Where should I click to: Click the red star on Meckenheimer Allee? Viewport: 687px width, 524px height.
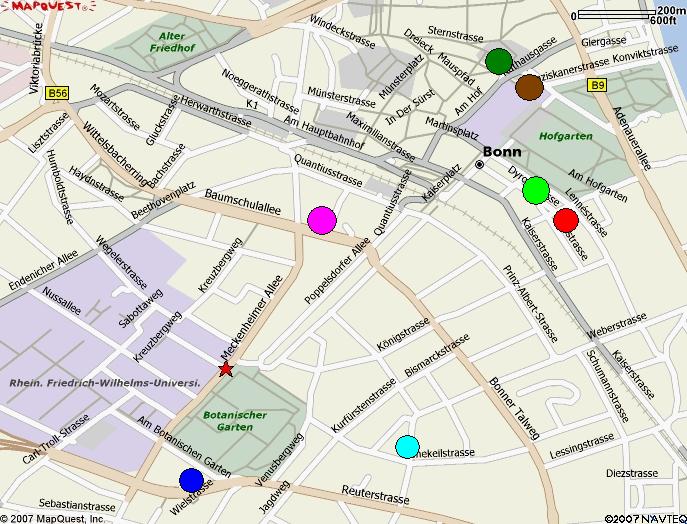225,369
